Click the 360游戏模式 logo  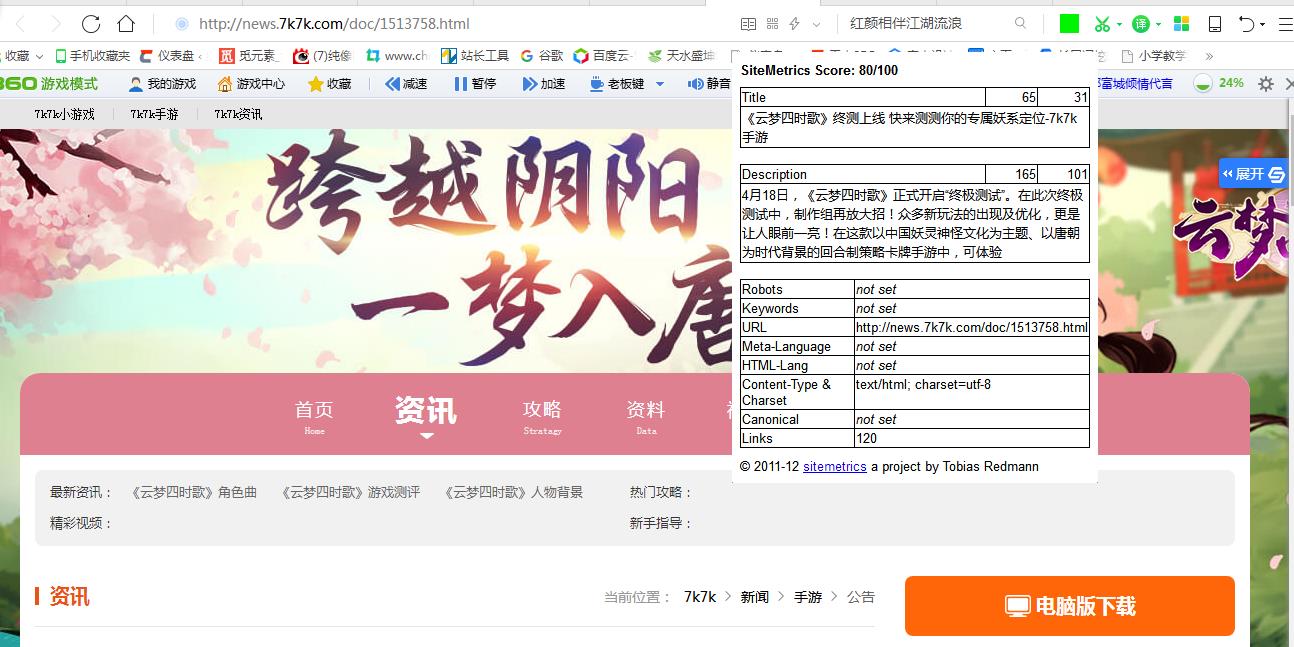[49, 84]
